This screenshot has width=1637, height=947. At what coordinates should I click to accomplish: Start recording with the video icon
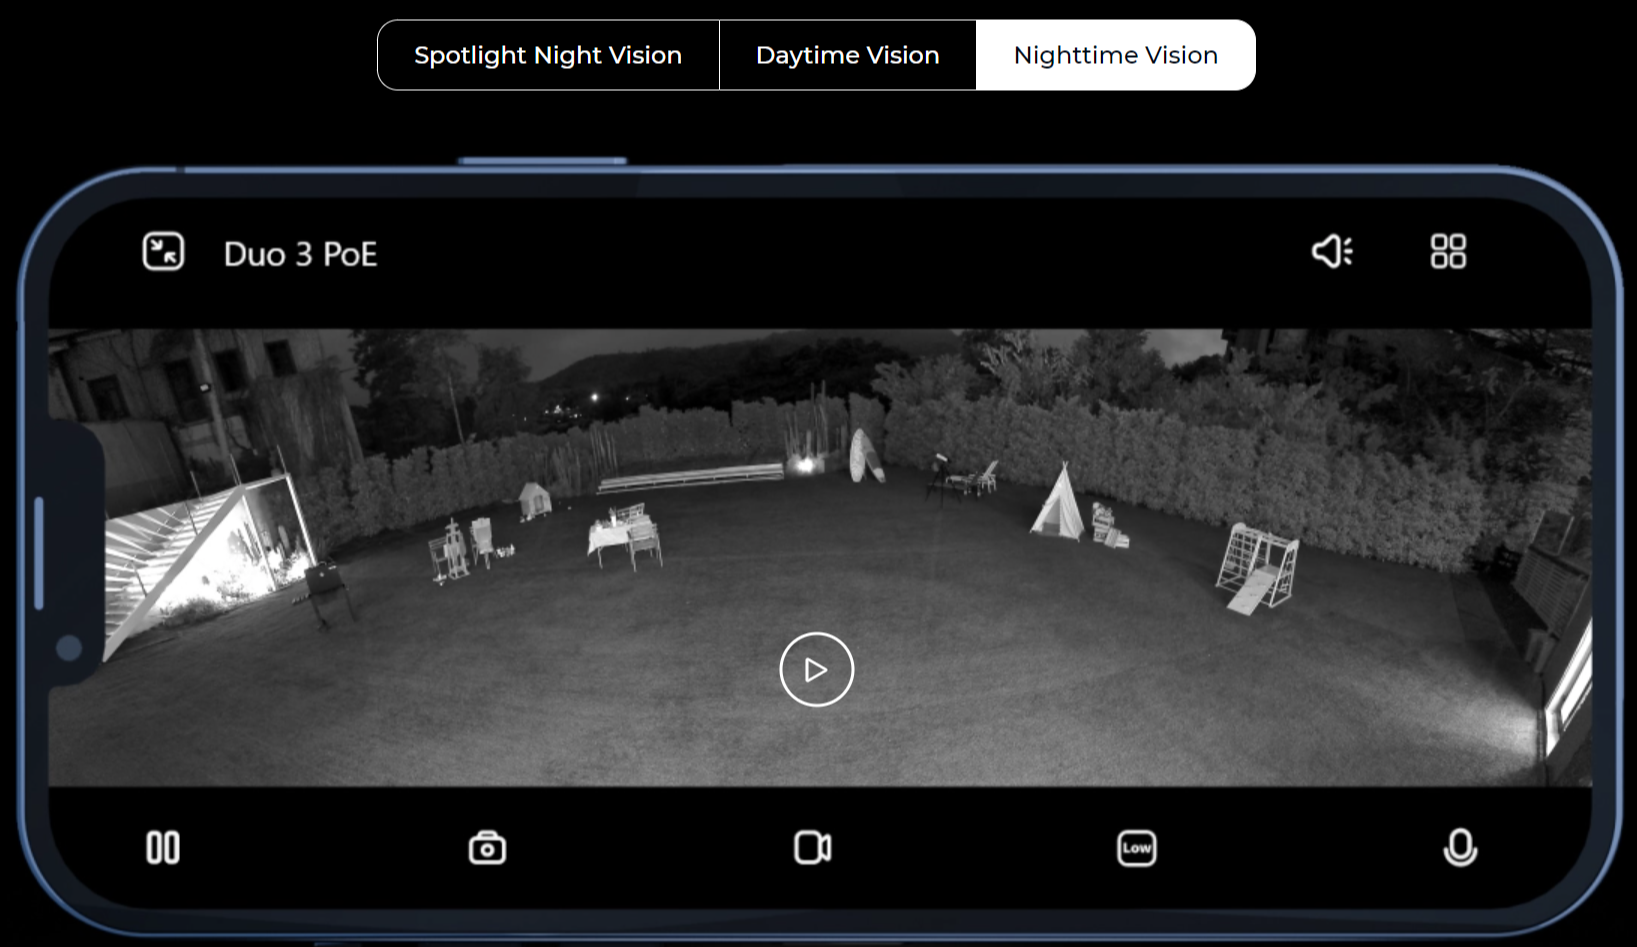812,848
